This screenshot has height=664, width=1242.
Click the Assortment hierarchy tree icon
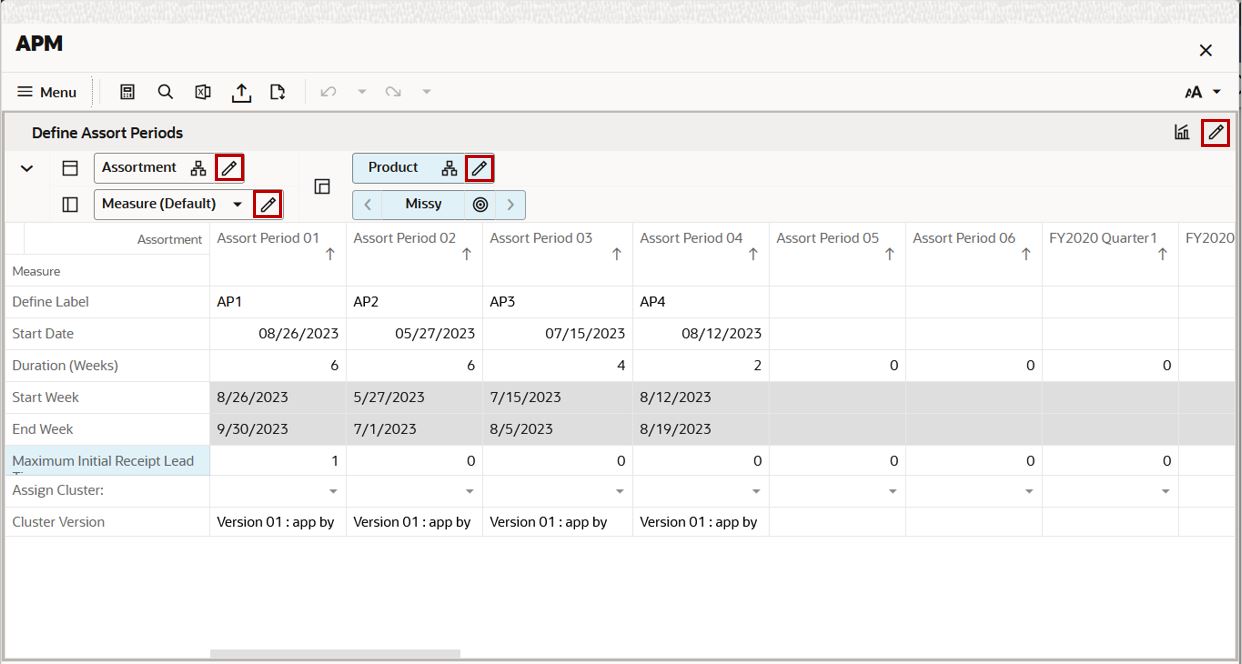[x=196, y=167]
